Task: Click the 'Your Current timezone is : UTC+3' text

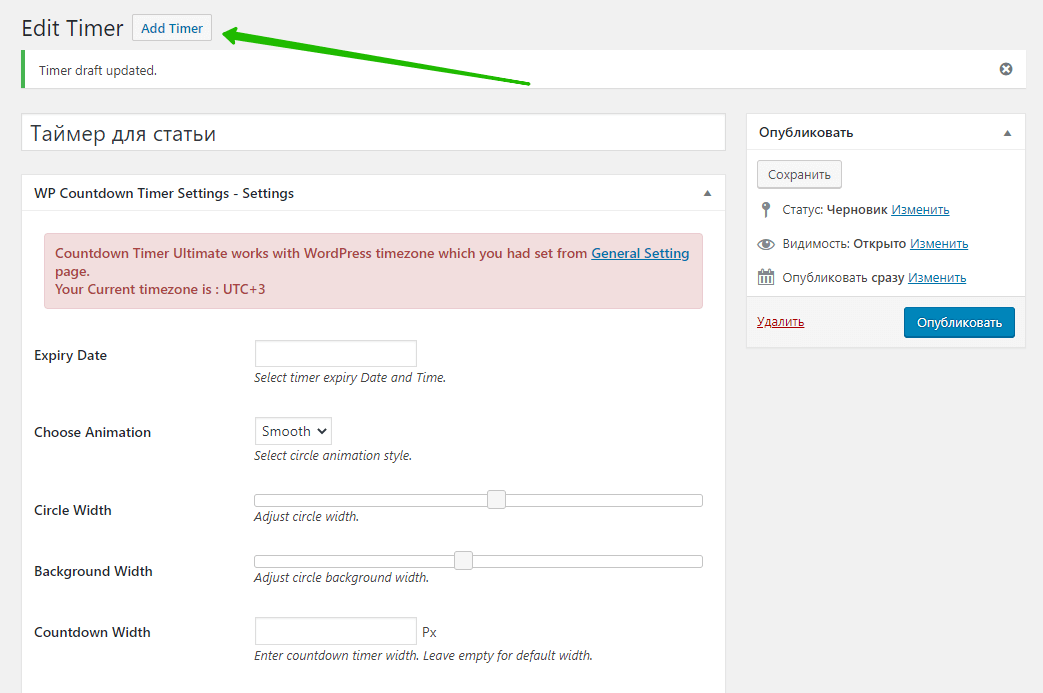Action: [x=160, y=289]
